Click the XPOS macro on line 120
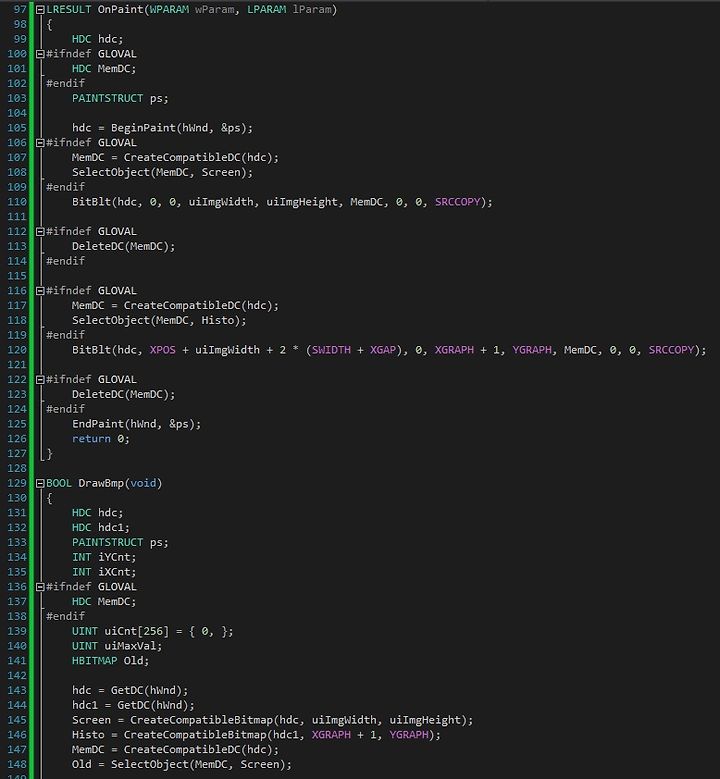This screenshot has width=720, height=779. (x=162, y=350)
